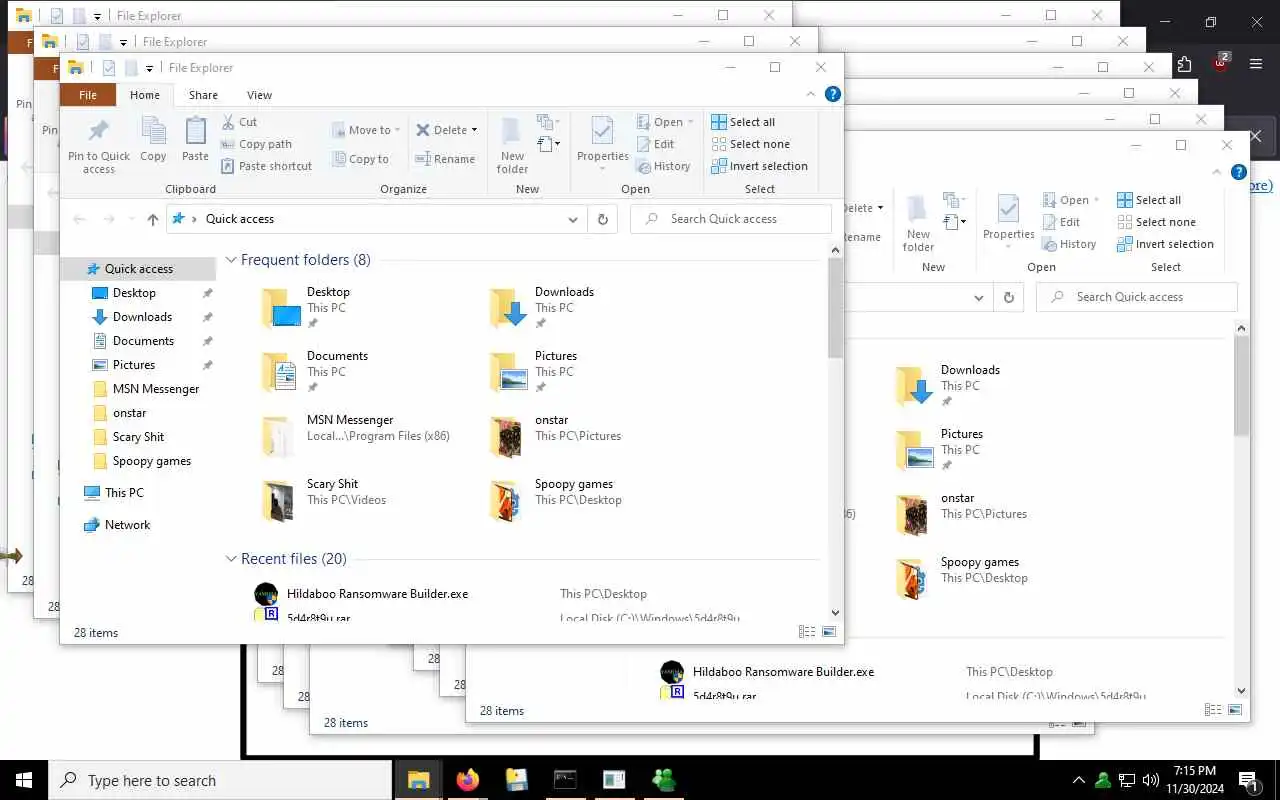This screenshot has height=800, width=1280.
Task: Click Select all in rear right window
Action: pos(1149,200)
